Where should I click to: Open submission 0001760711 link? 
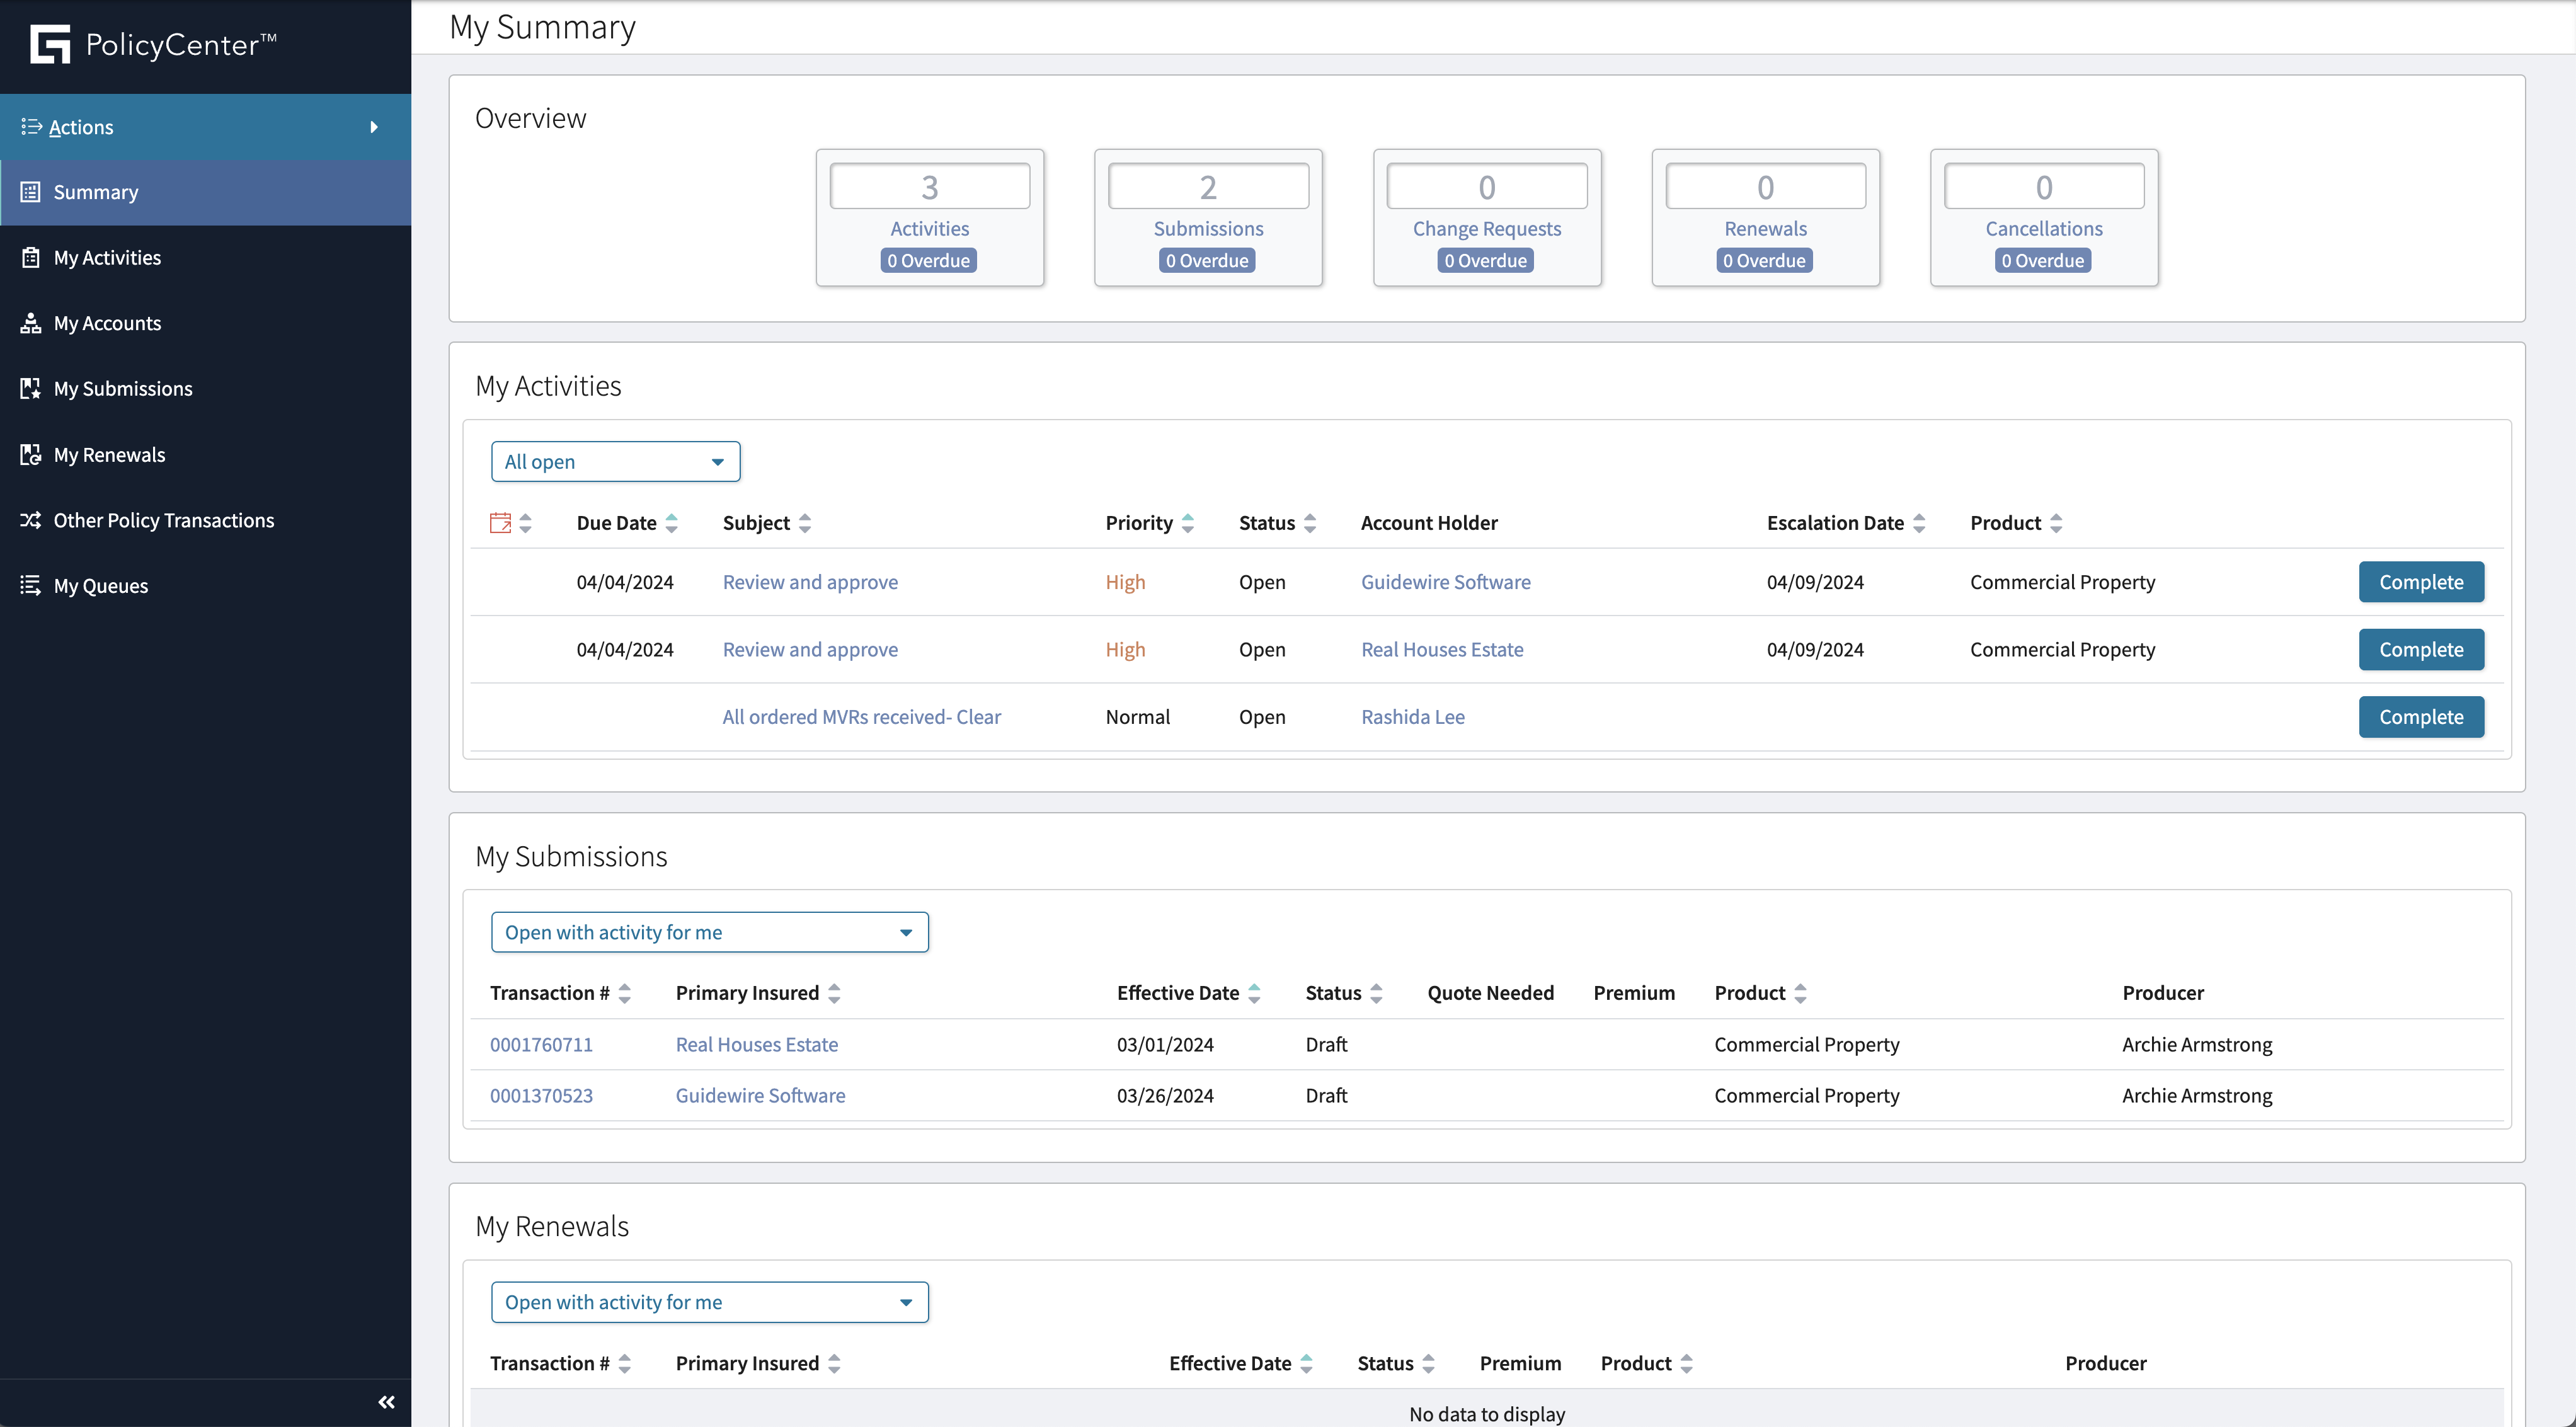click(x=541, y=1044)
